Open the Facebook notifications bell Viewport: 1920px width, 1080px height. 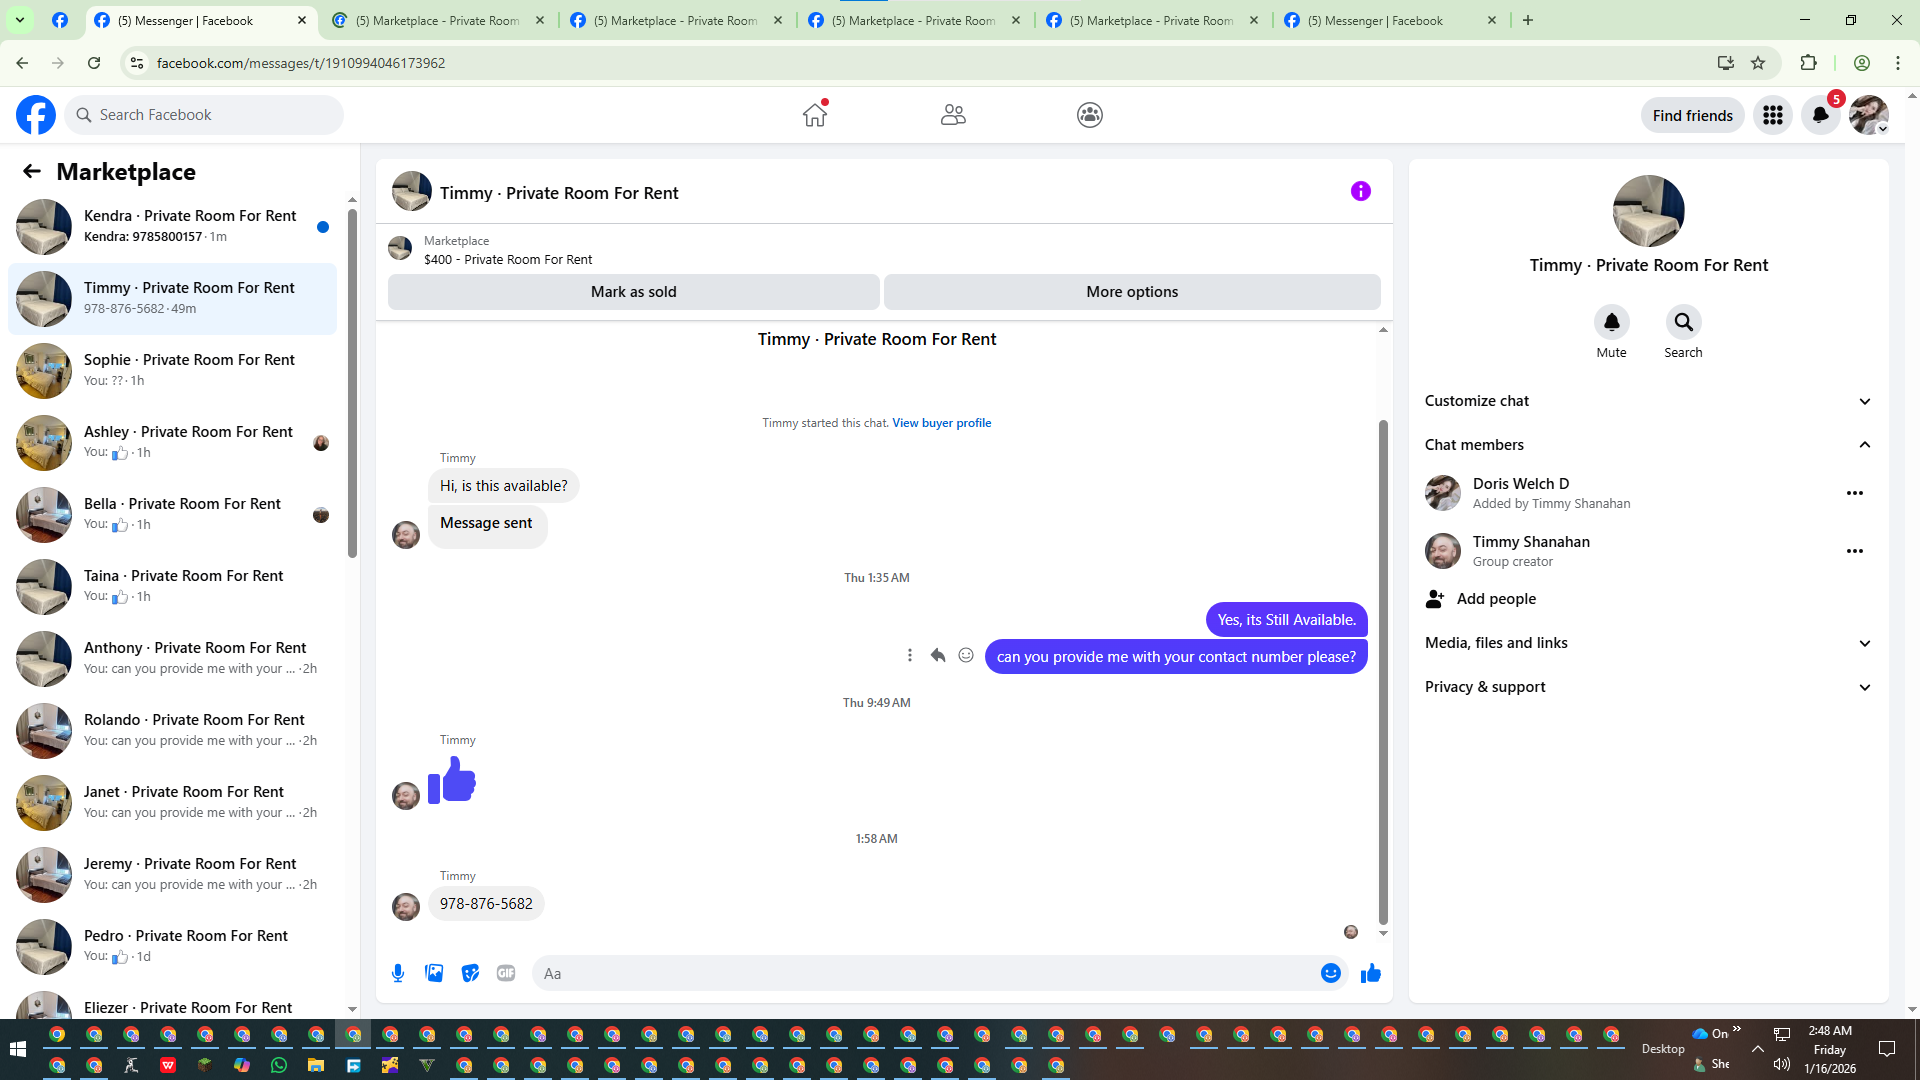(x=1820, y=115)
